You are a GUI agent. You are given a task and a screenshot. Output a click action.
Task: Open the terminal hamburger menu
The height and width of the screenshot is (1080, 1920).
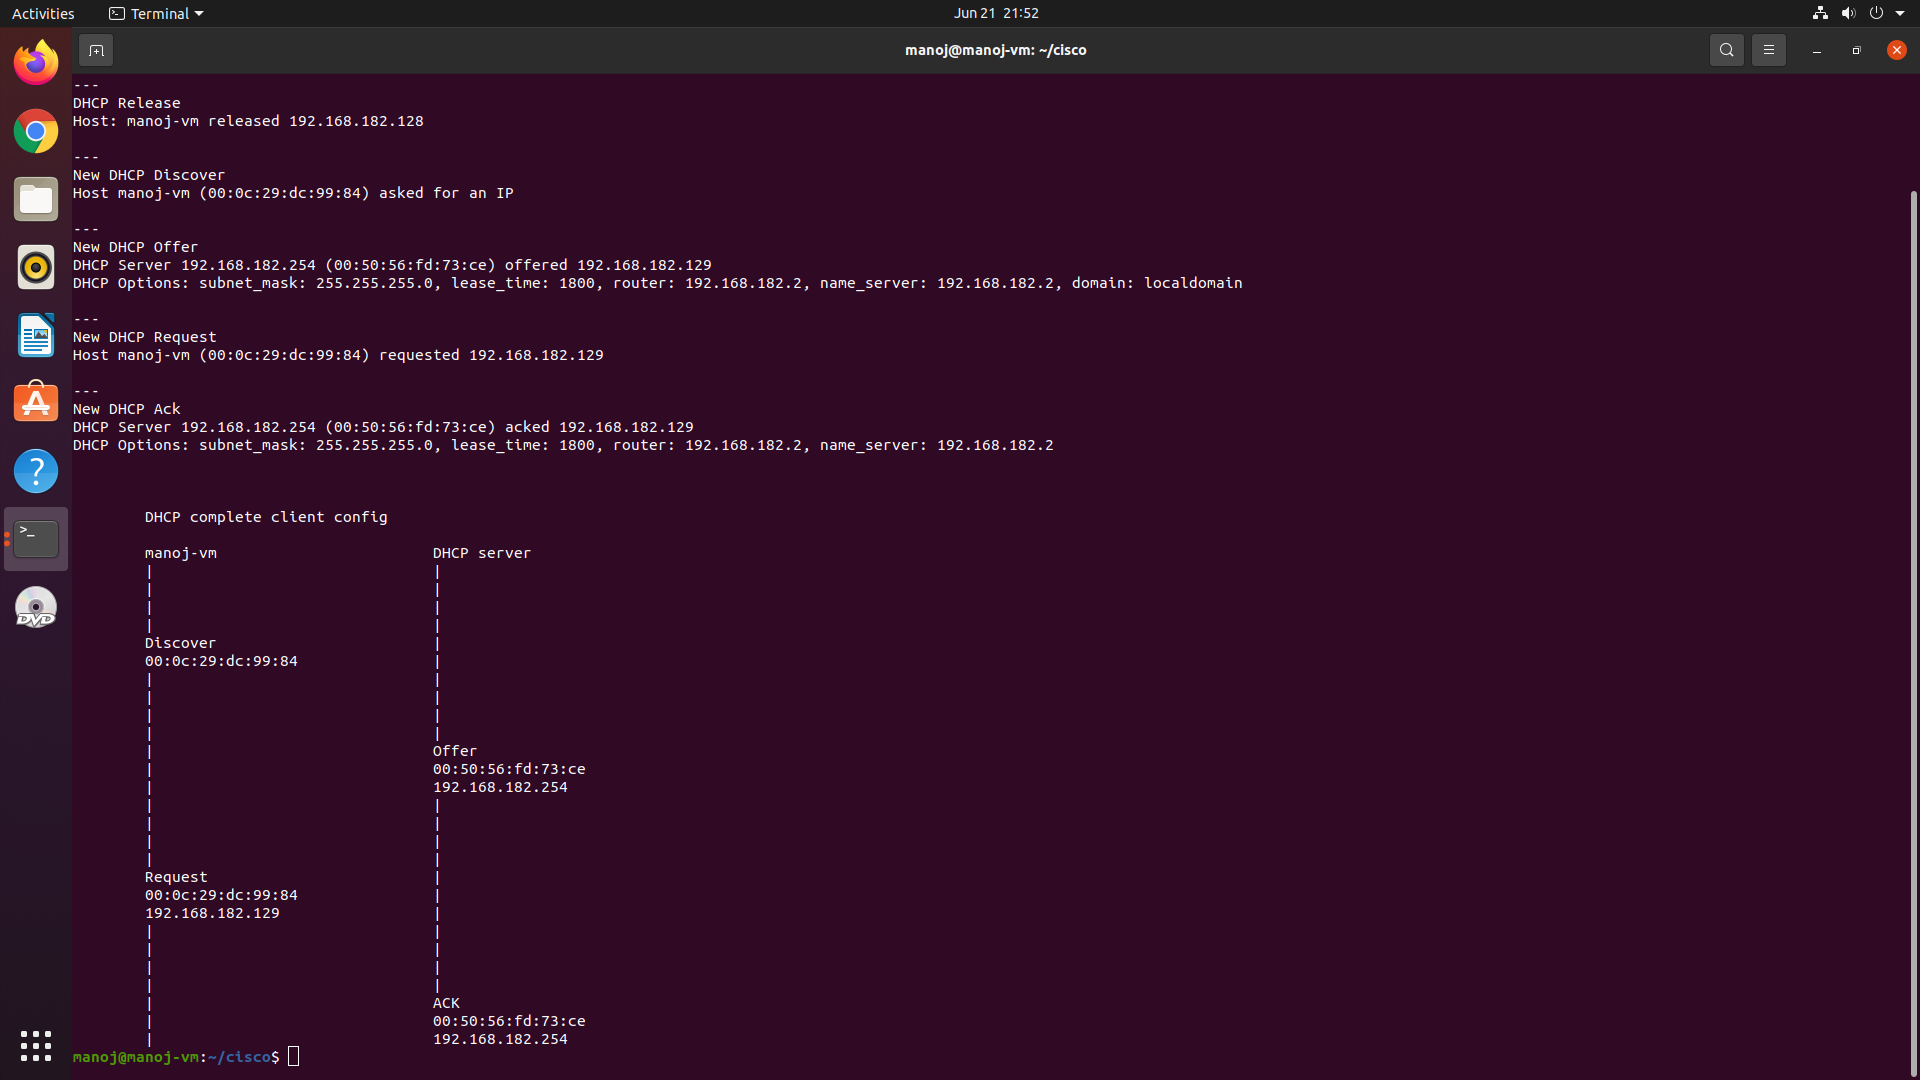click(1768, 49)
